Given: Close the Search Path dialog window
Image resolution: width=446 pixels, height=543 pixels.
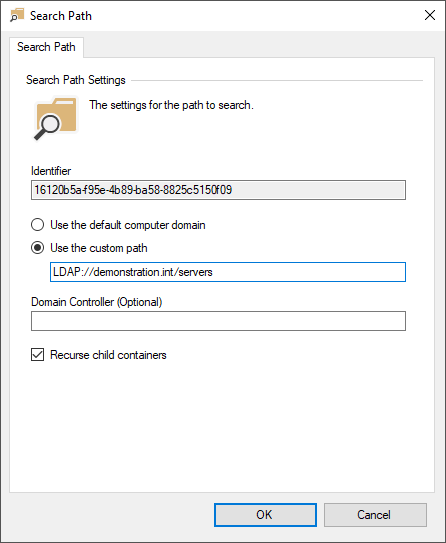Looking at the screenshot, I should point(430,15).
